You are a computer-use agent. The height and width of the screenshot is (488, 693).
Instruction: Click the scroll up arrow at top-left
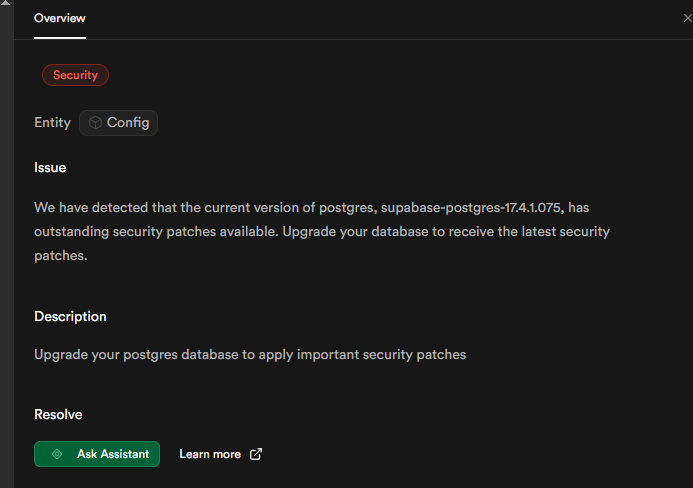(5, 5)
